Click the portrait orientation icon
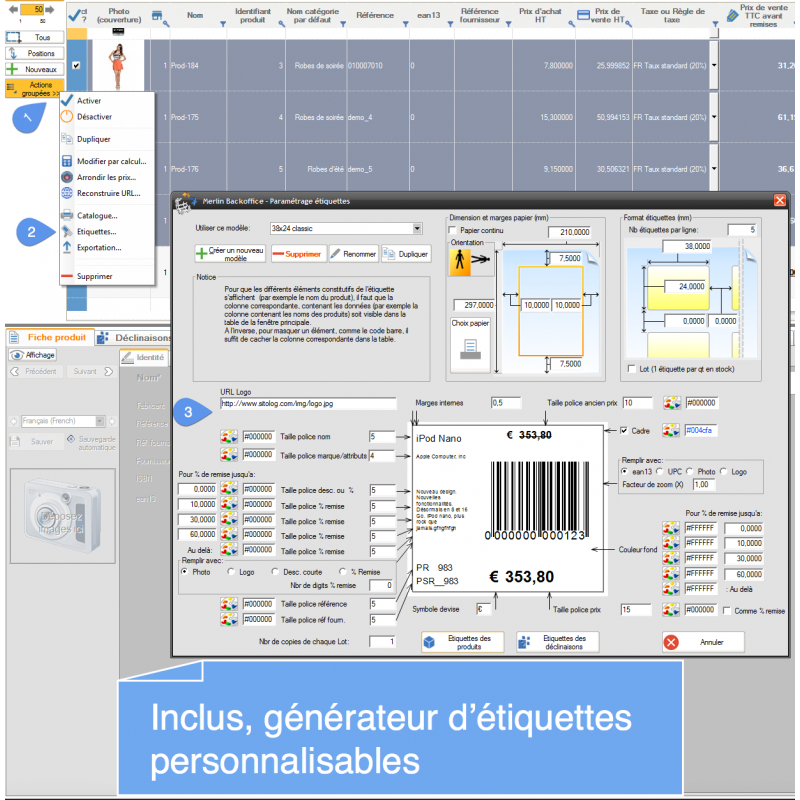Viewport: 800px width, 800px height. (460, 263)
